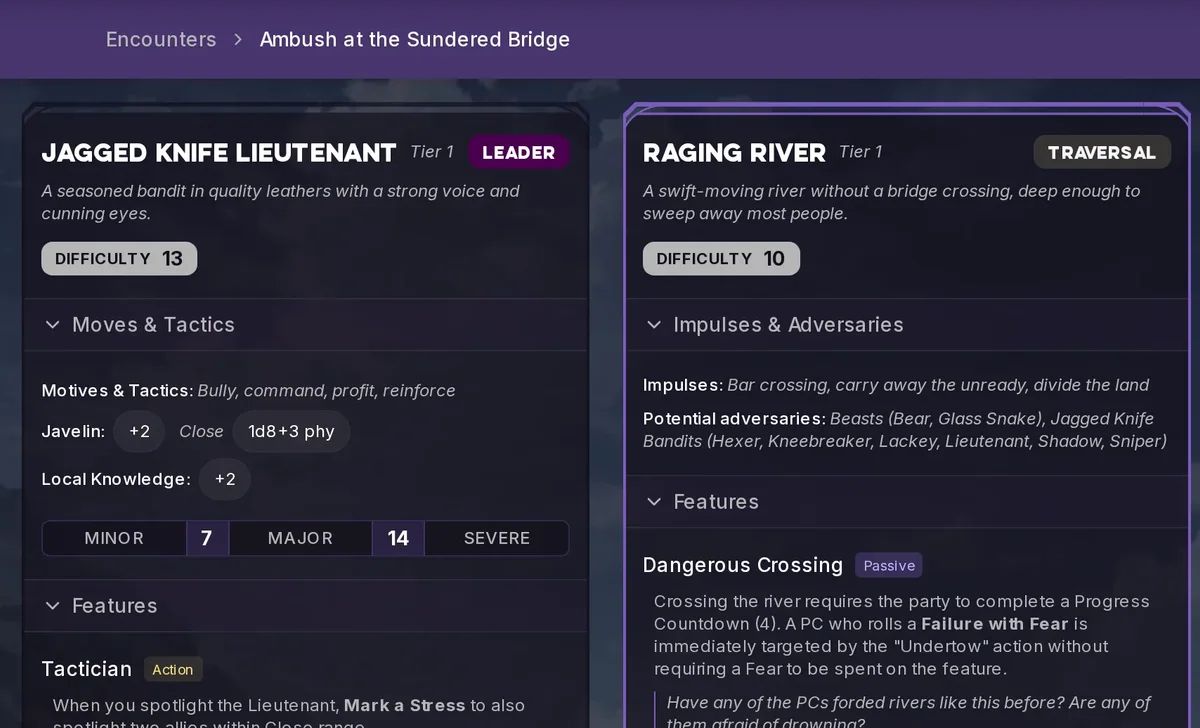Click the Failure with Fear text

tap(995, 623)
